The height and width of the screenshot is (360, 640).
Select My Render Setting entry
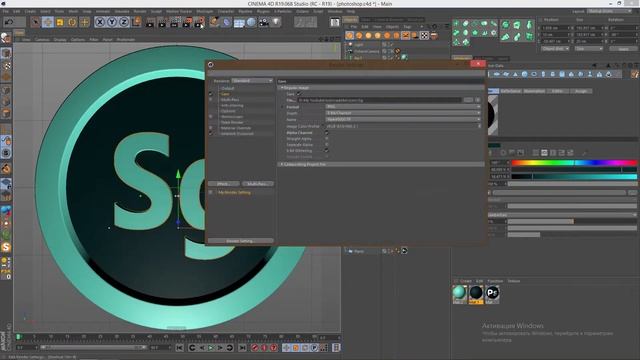pyautogui.click(x=234, y=192)
